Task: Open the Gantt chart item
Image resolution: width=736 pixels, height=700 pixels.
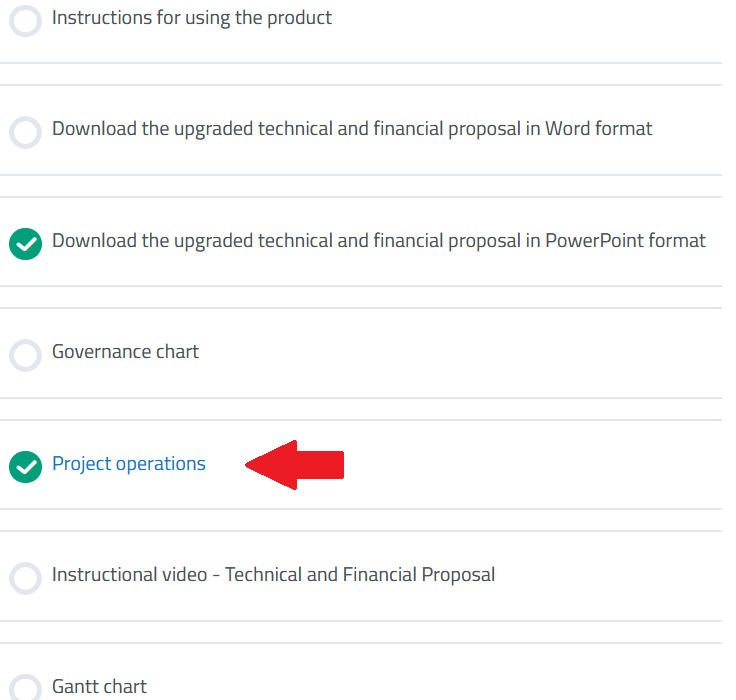Action: [99, 687]
